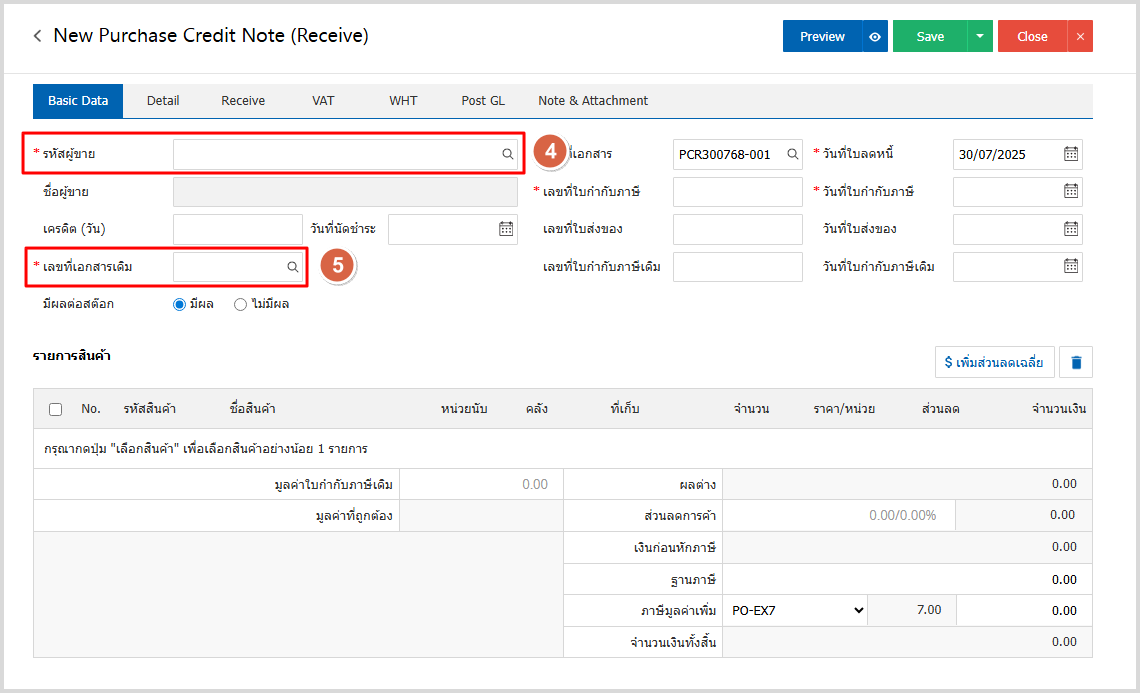Select the มีผล radio option
This screenshot has width=1140, height=693.
[x=180, y=304]
